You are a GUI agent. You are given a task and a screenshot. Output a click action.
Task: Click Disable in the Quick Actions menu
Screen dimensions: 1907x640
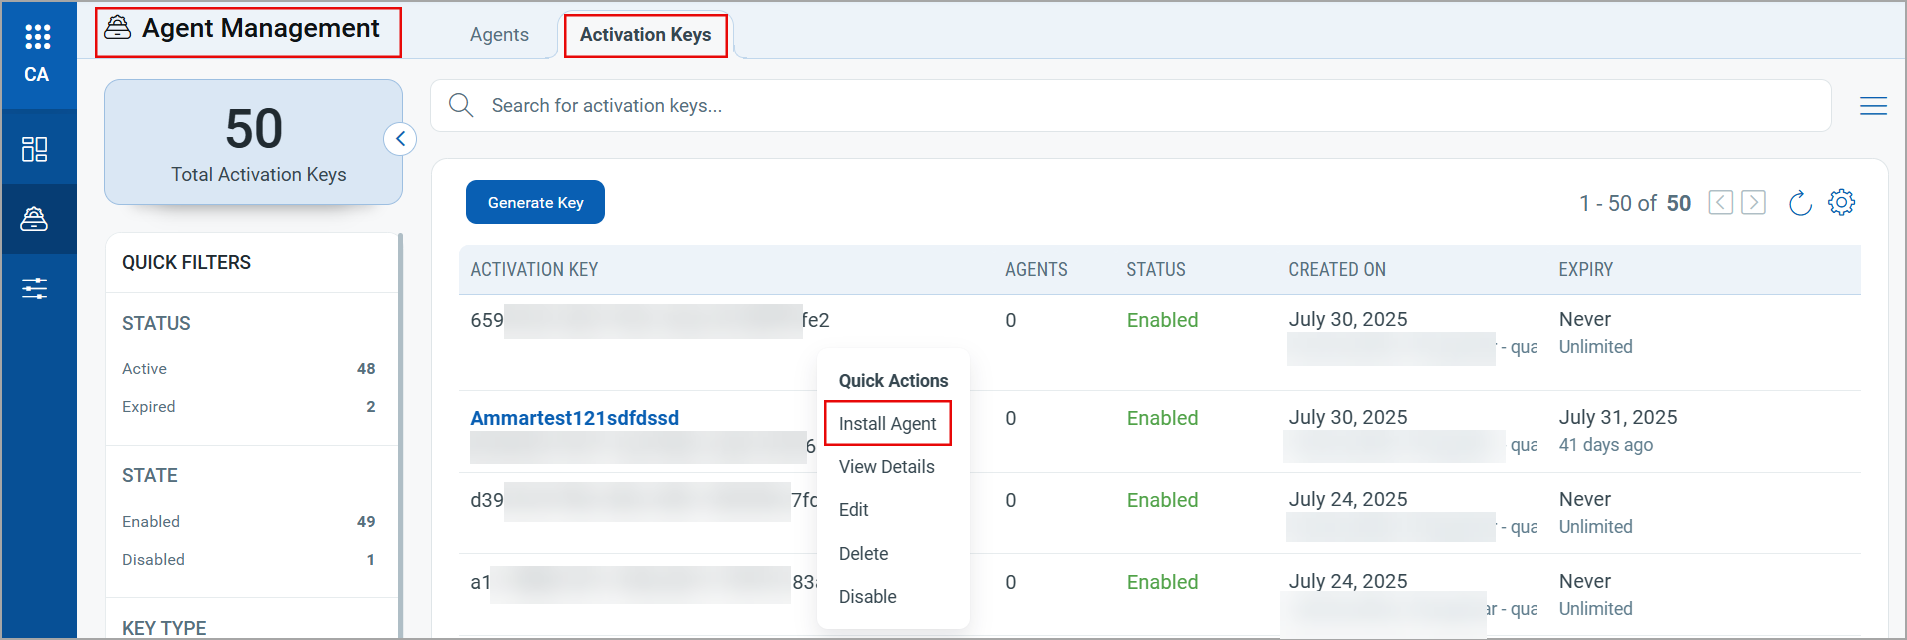click(867, 597)
